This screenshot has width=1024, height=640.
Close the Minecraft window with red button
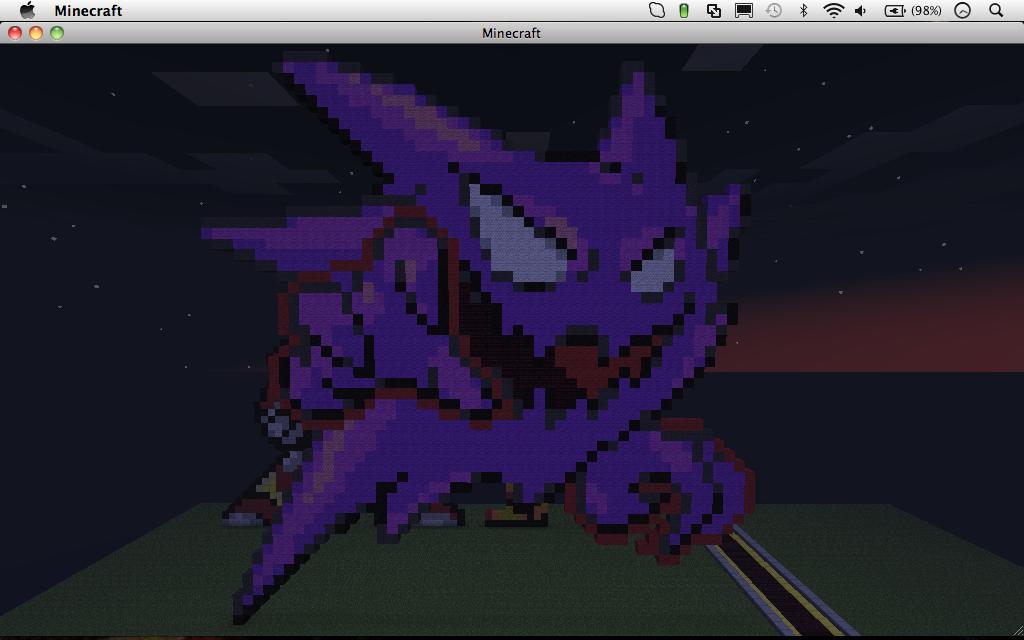coord(15,33)
